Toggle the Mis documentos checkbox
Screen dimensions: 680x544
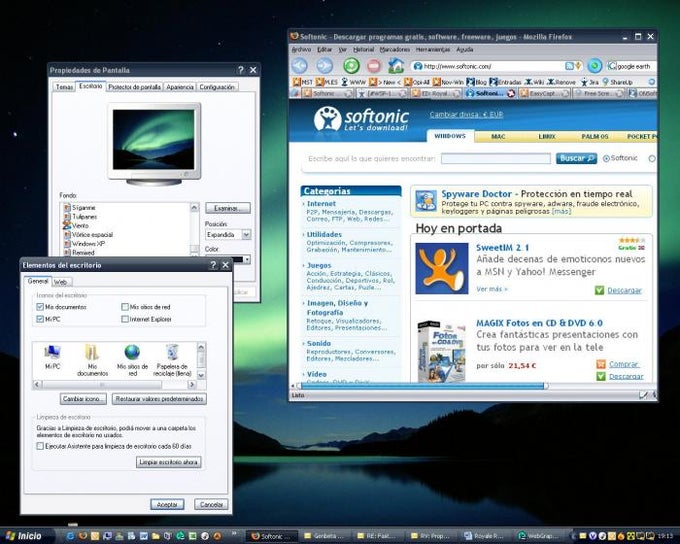[40, 307]
